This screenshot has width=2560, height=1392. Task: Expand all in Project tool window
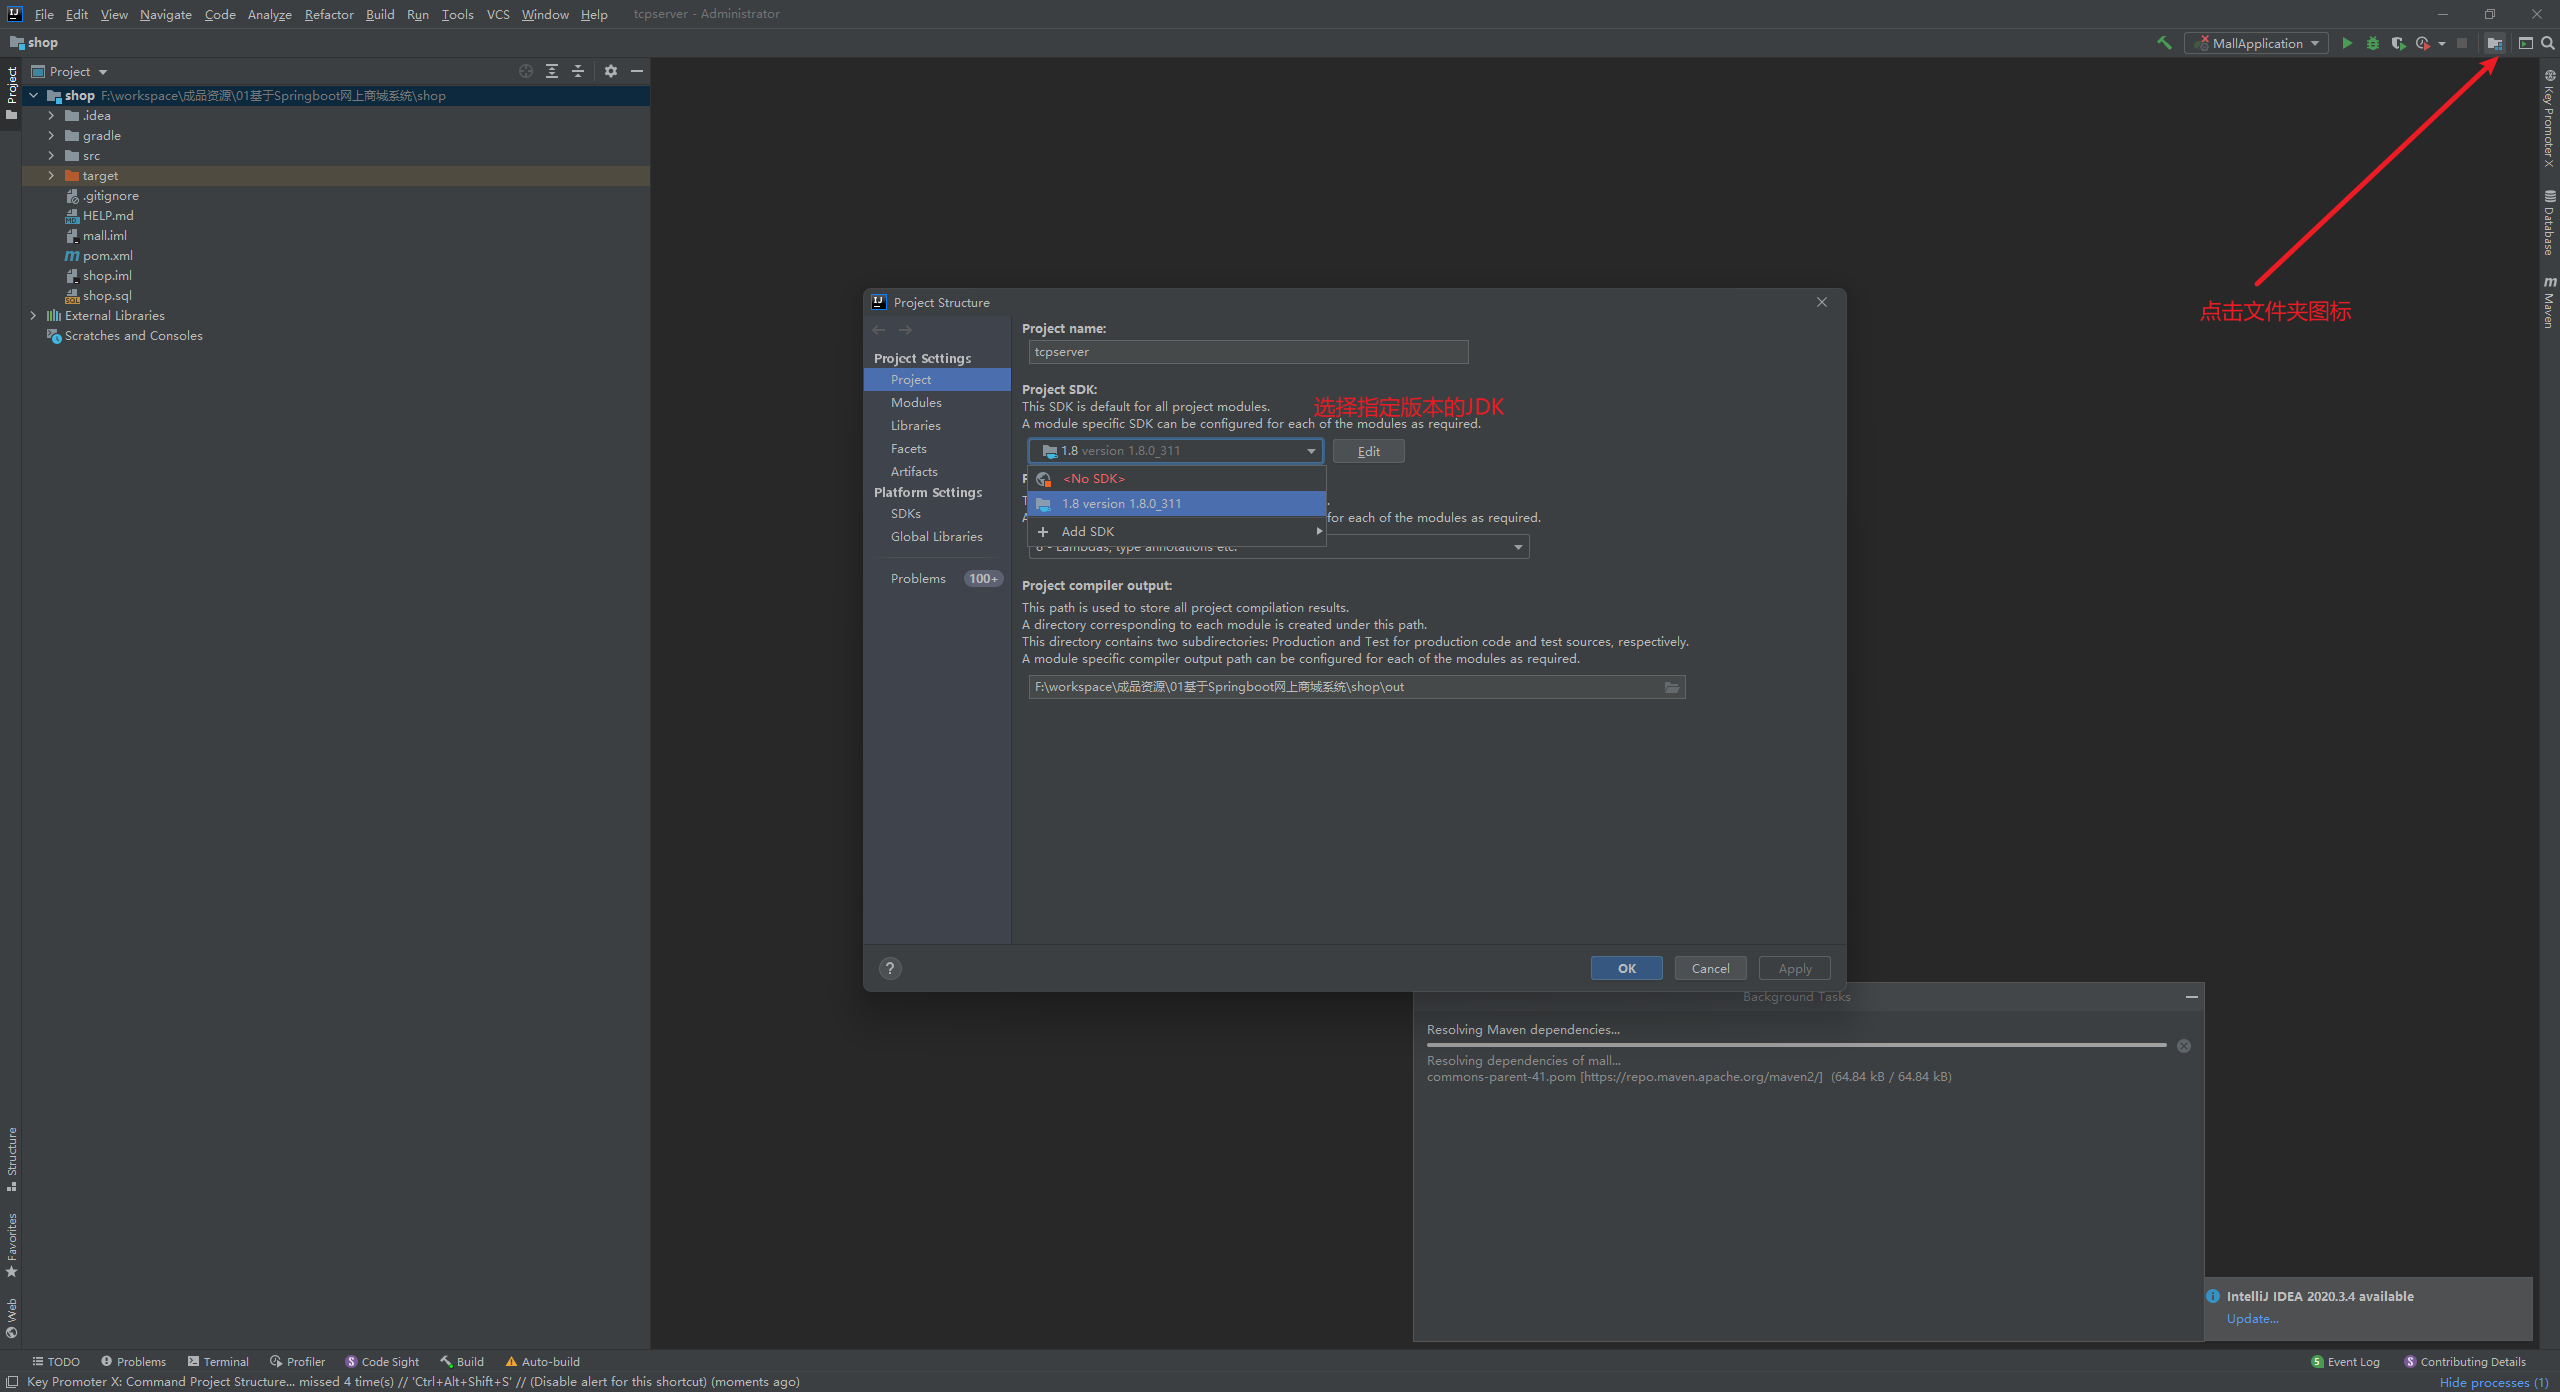552,71
